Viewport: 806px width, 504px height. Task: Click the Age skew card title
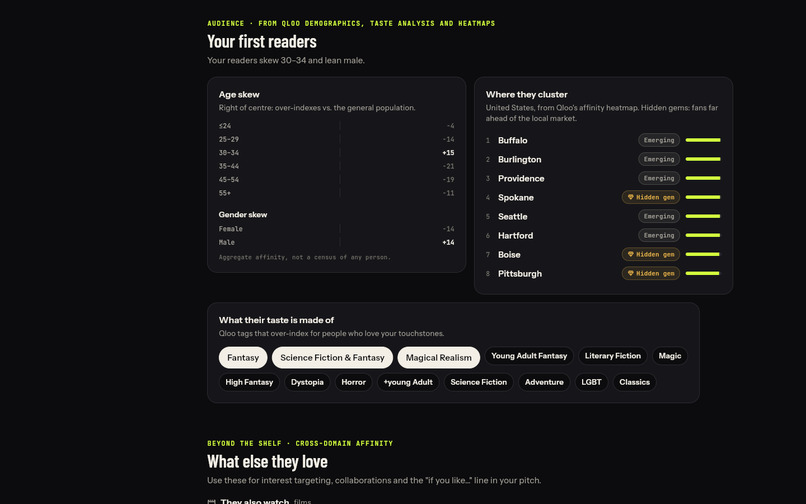[239, 95]
